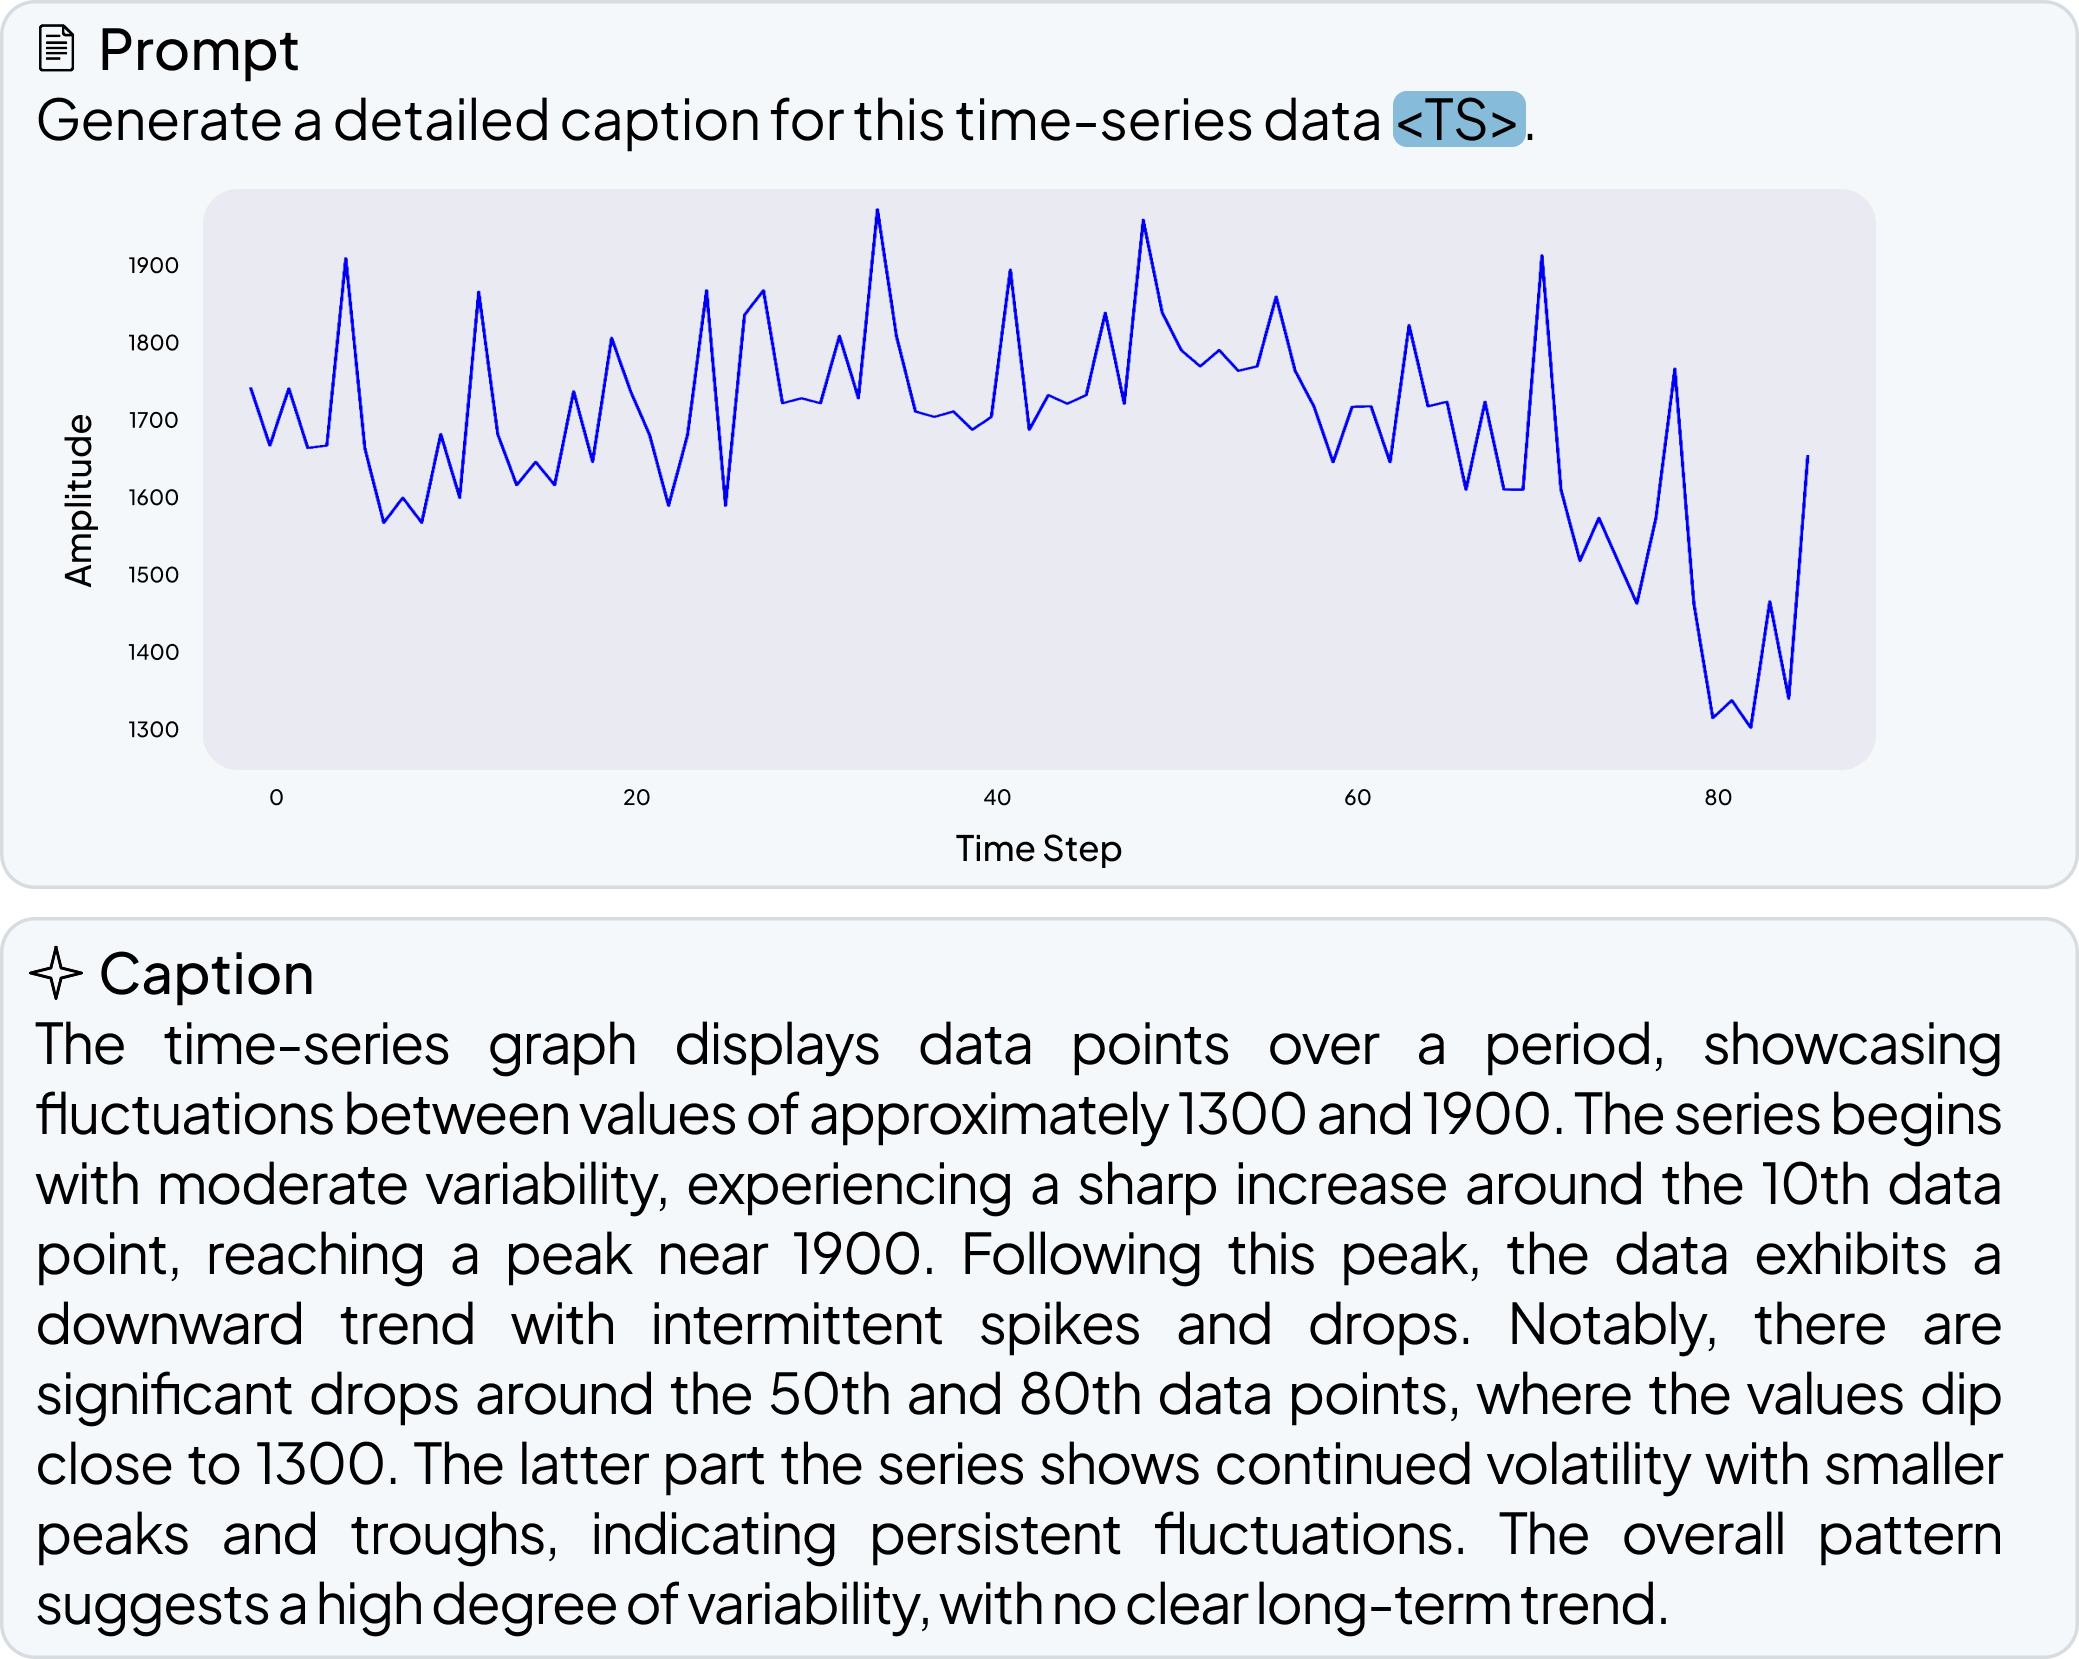Click the Amplitude y-axis label
2079x1659 pixels.
click(78, 499)
